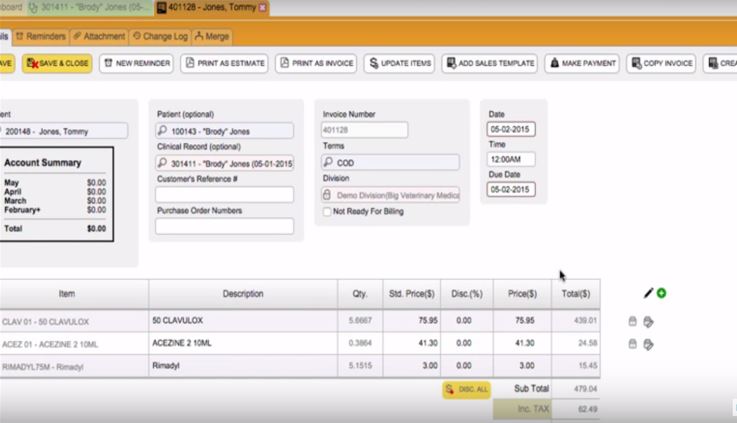This screenshot has height=423, width=737.
Task: Click the pencil edit icon above the table
Action: [649, 293]
